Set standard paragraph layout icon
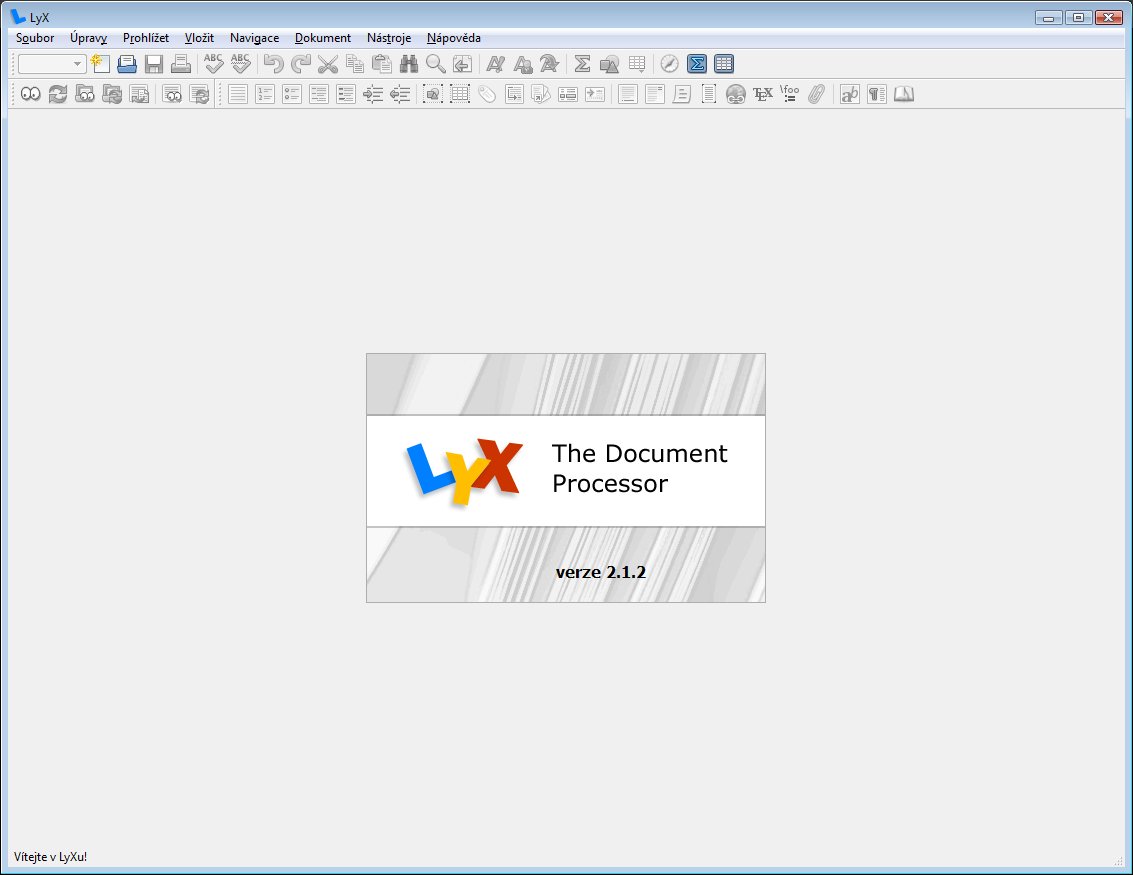The image size is (1133, 875). [x=238, y=94]
